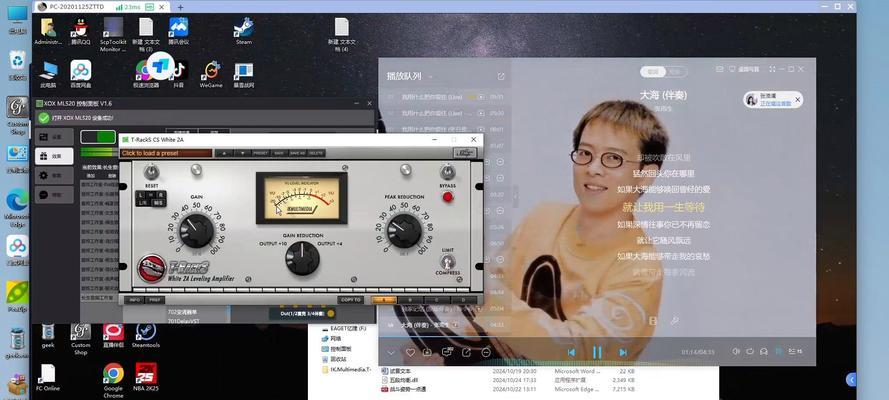Select comparison slot B in T-RackS
Image resolution: width=889 pixels, height=400 pixels.
pyautogui.click(x=410, y=300)
